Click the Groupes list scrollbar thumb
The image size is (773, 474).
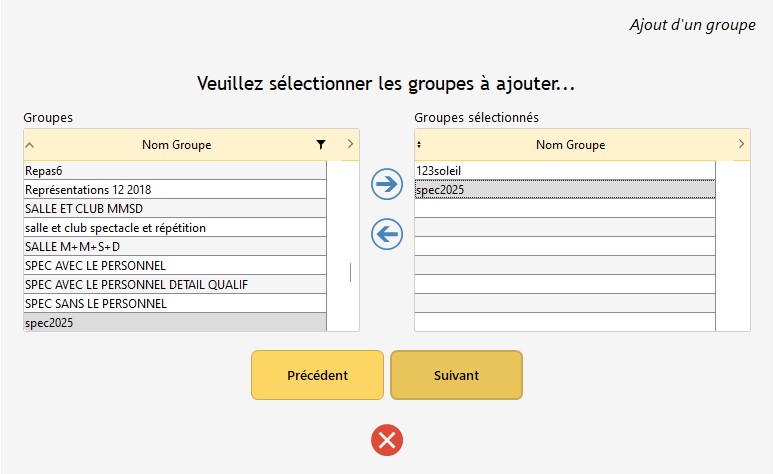(x=350, y=272)
